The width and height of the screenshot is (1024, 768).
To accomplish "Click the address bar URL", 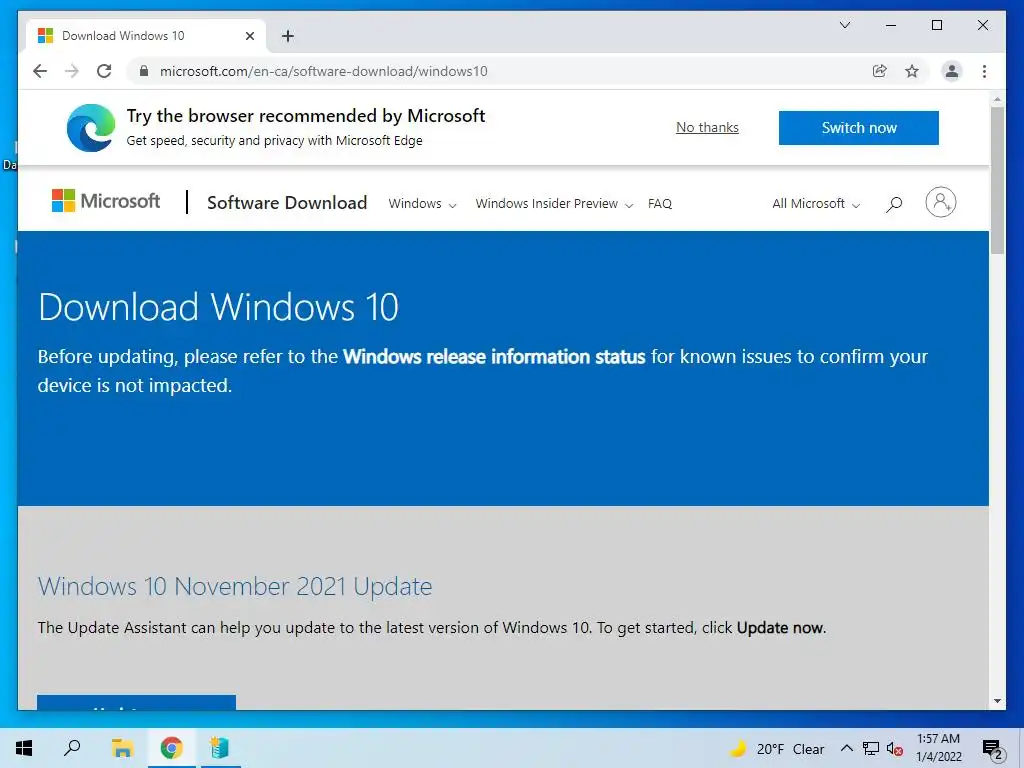I will pos(323,71).
